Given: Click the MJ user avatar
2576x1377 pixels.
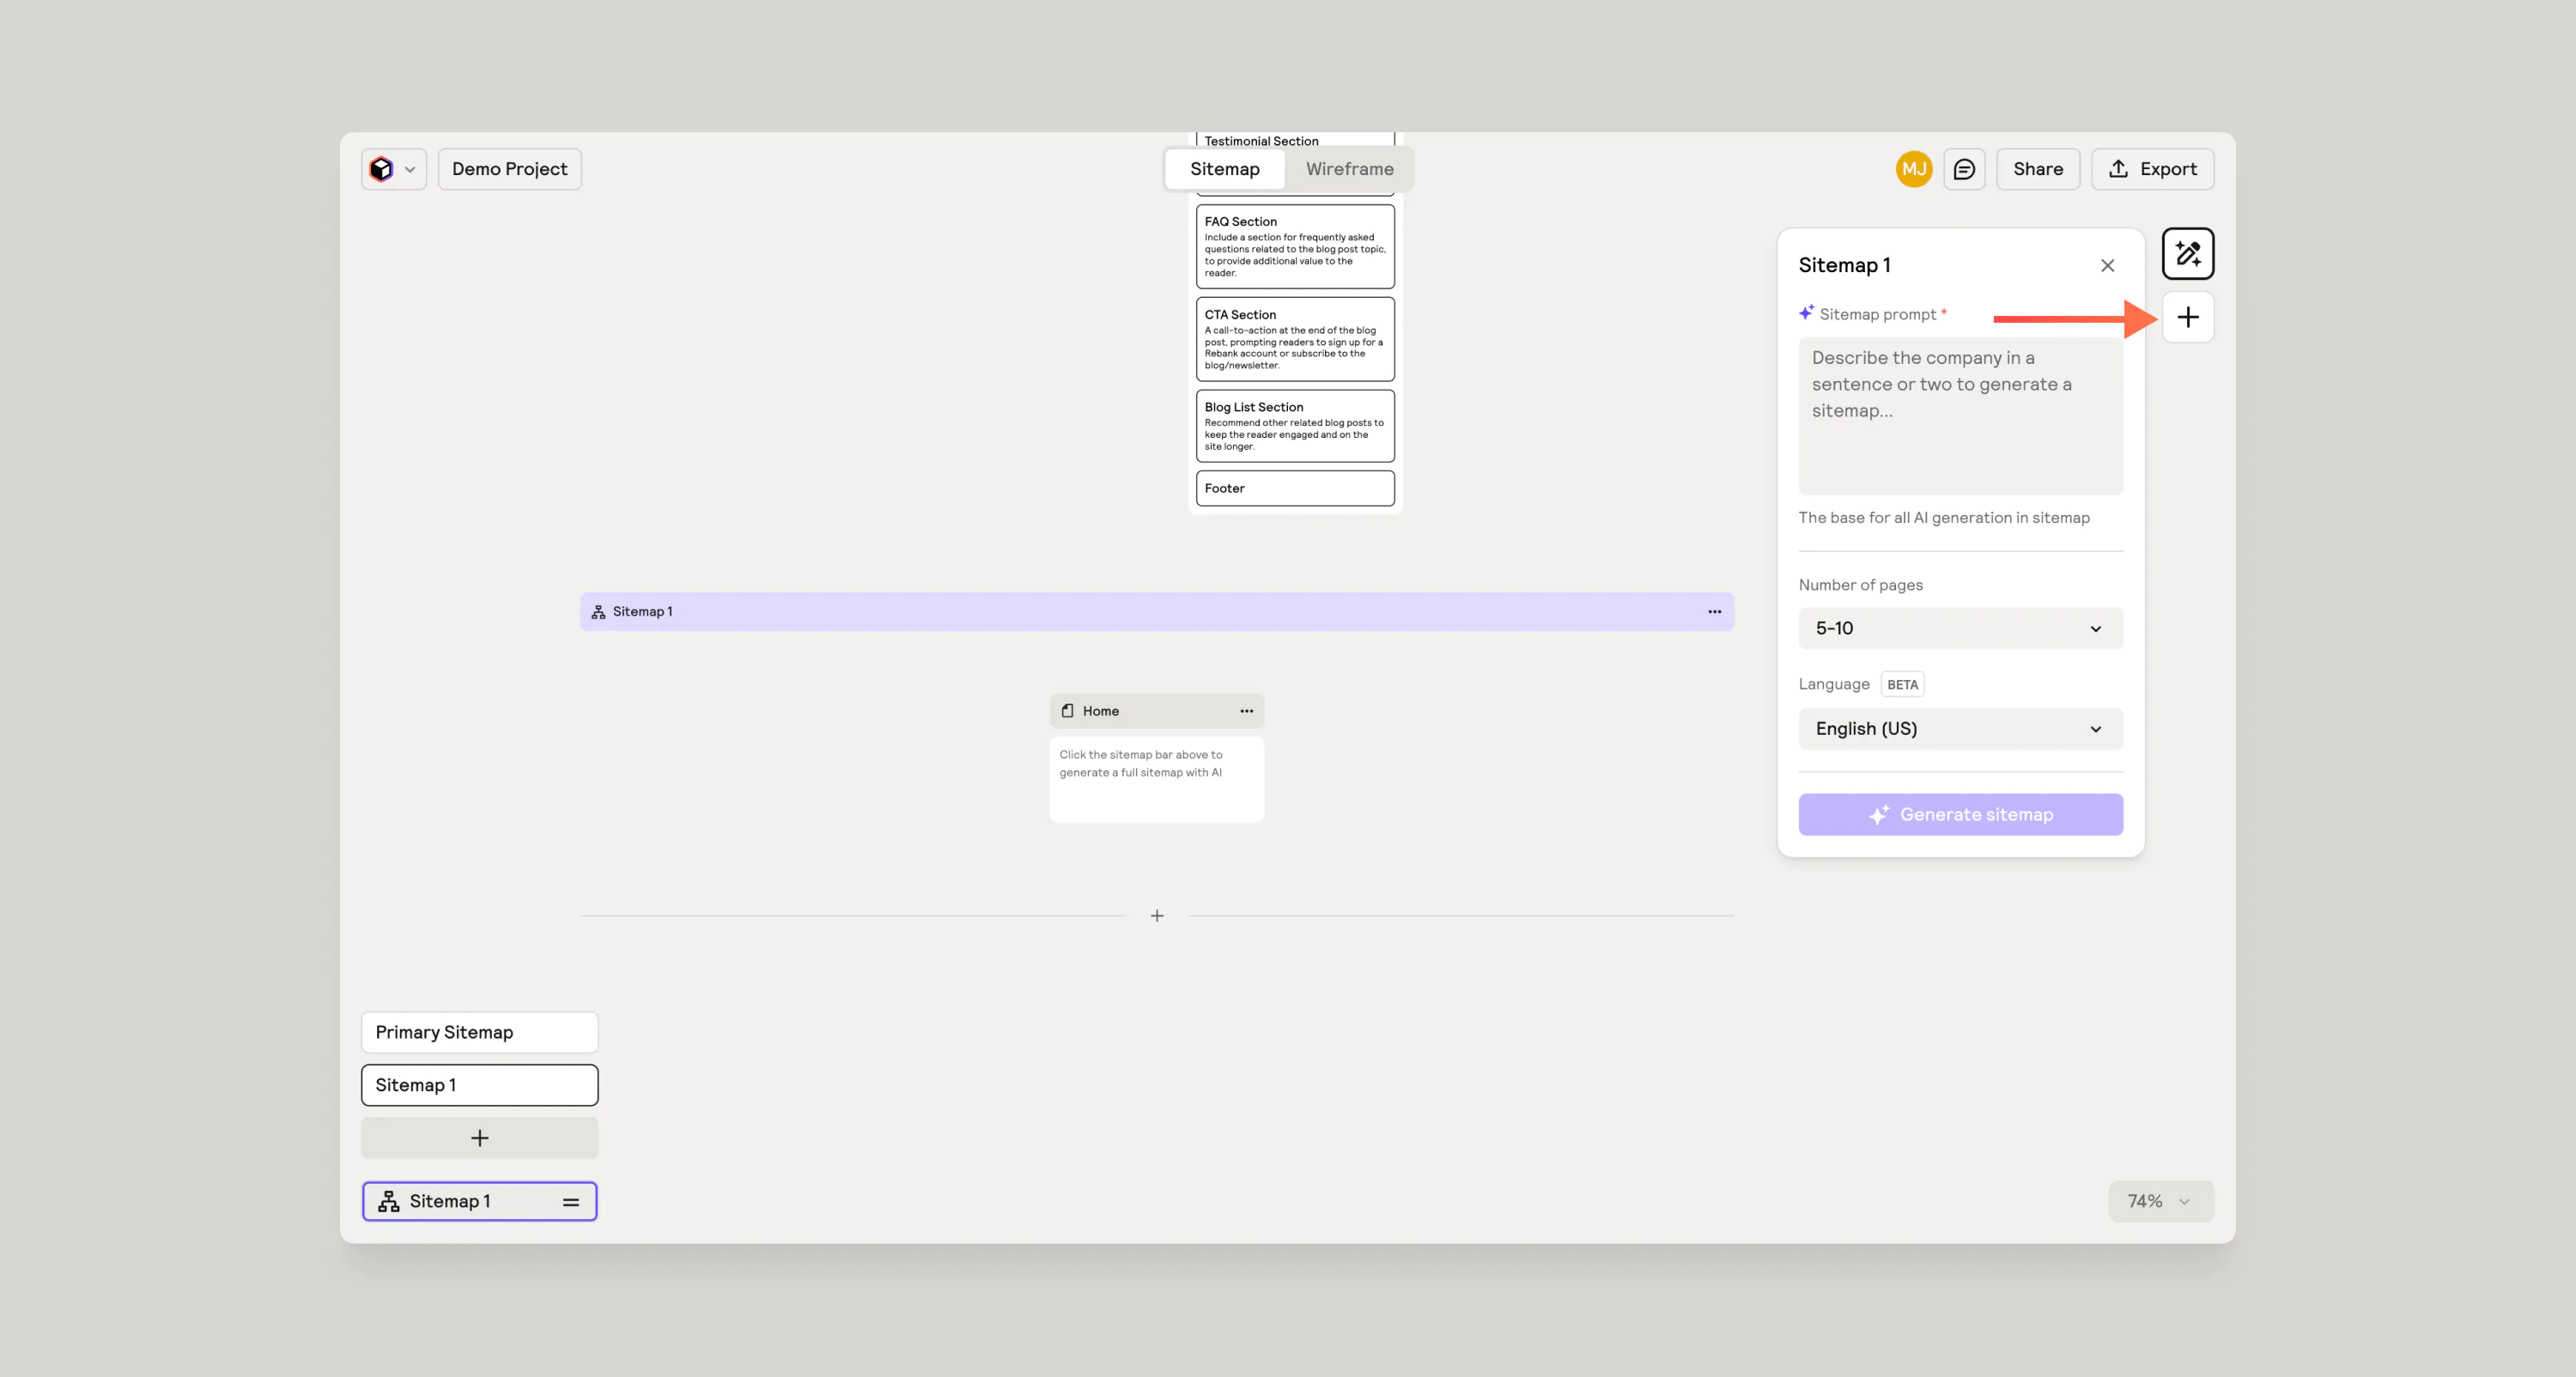Looking at the screenshot, I should pos(1914,169).
